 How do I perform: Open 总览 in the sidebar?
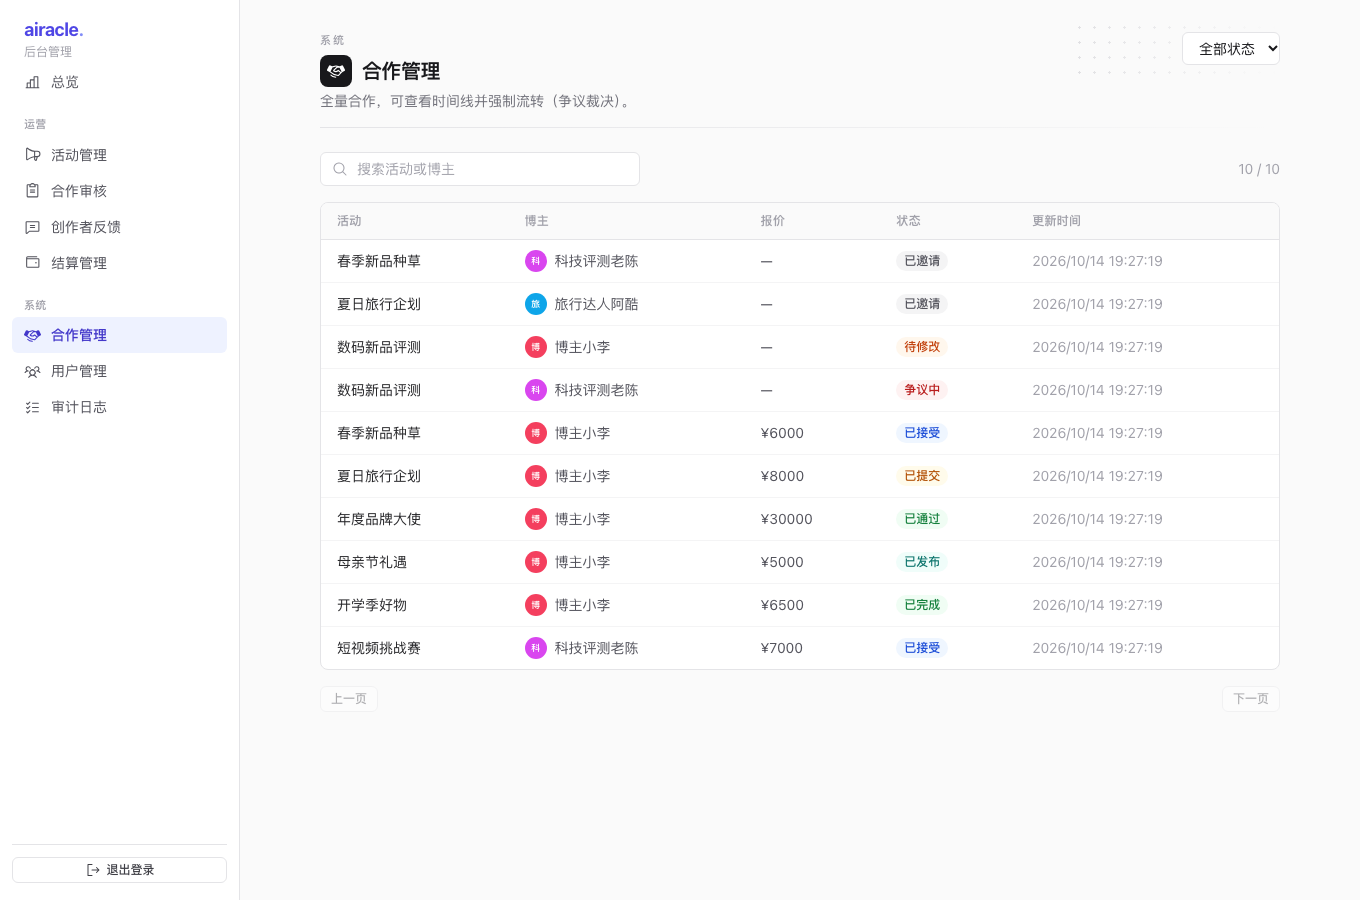[119, 82]
